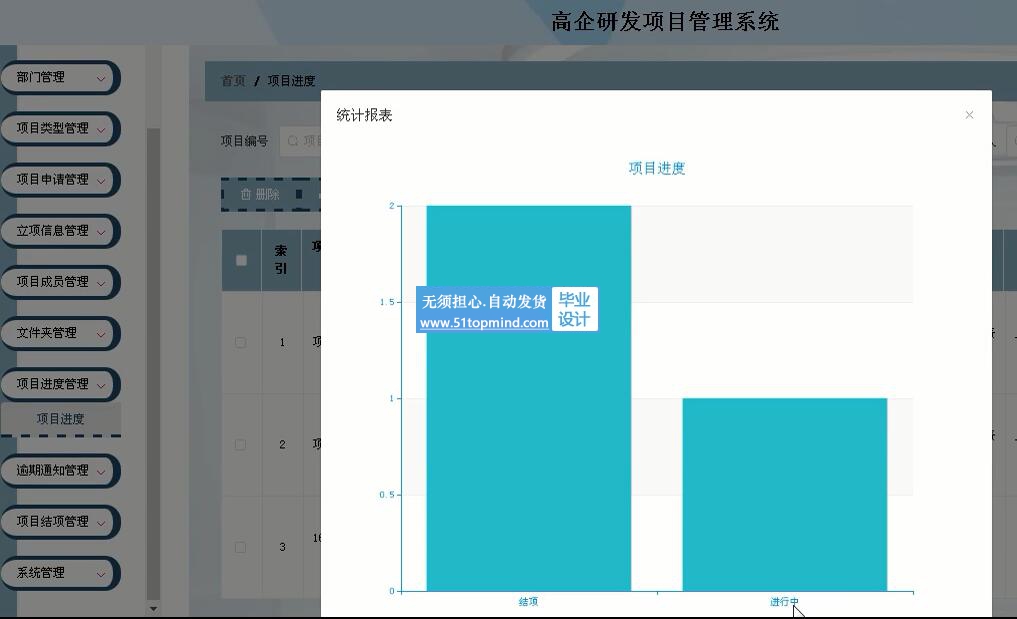Expand the 项目类型管理 menu
This screenshot has width=1017, height=619.
pyautogui.click(x=58, y=129)
